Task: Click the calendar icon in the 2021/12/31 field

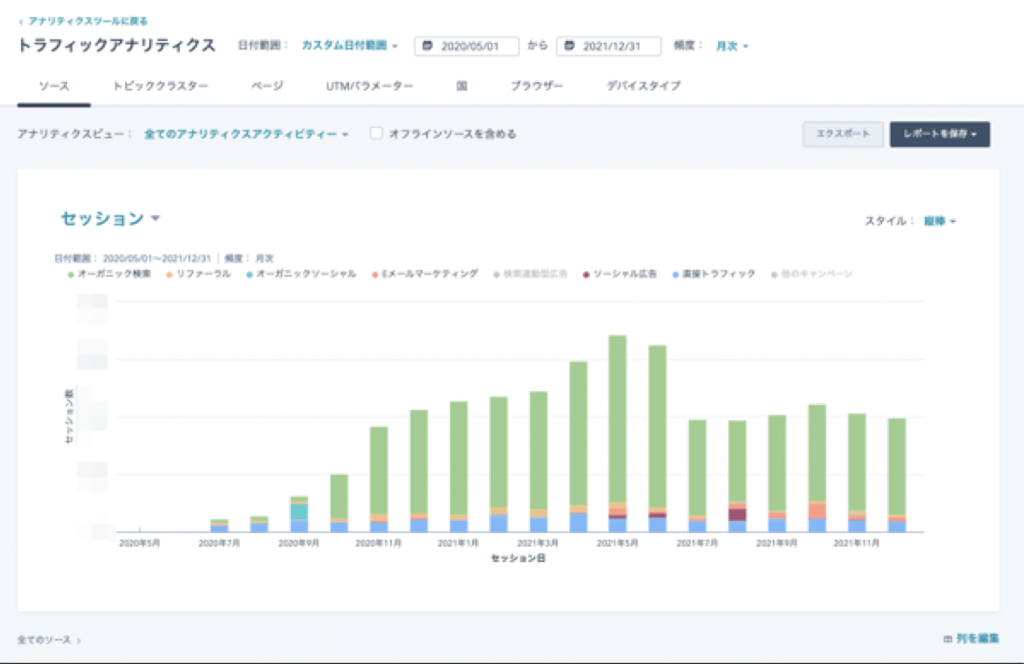Action: 569,46
